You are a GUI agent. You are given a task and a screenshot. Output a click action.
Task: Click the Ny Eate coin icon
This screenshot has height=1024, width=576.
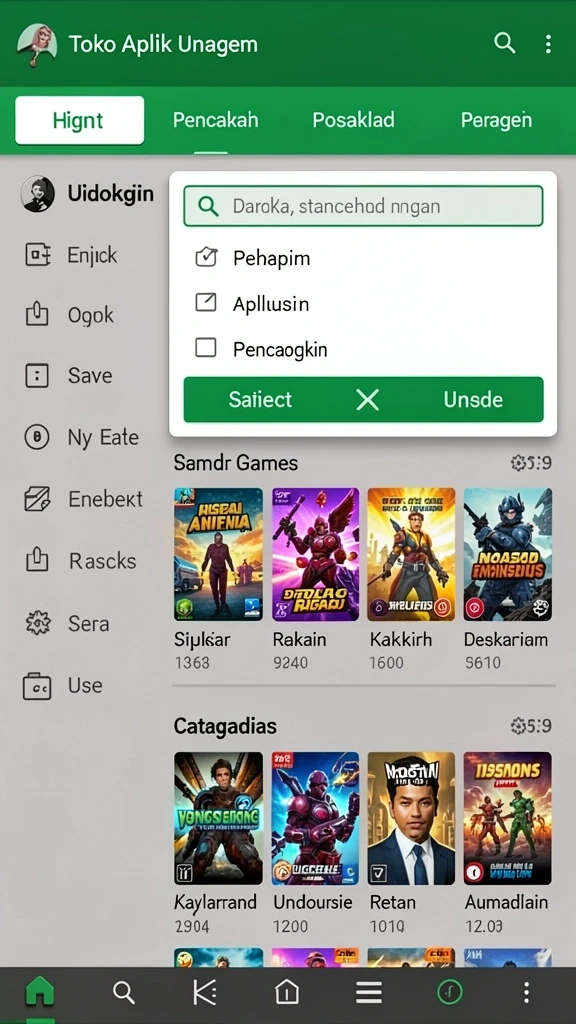(x=37, y=437)
